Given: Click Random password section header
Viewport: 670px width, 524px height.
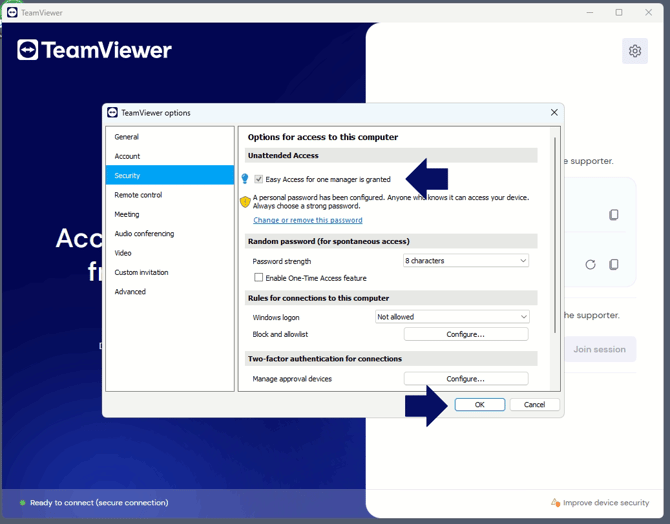Looking at the screenshot, I should click(x=391, y=241).
